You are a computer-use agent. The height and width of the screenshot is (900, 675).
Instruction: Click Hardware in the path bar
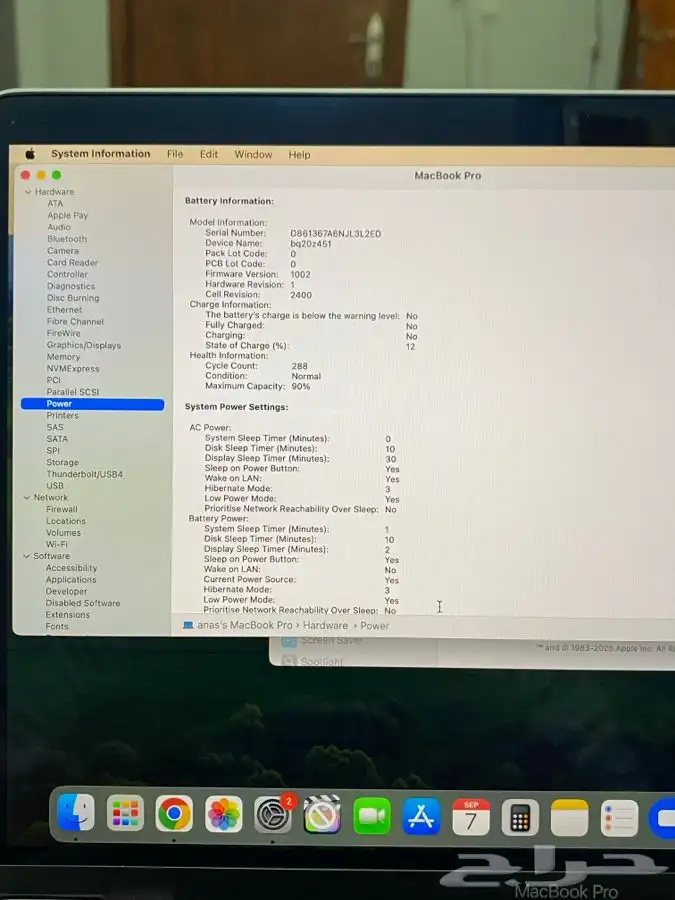[325, 626]
